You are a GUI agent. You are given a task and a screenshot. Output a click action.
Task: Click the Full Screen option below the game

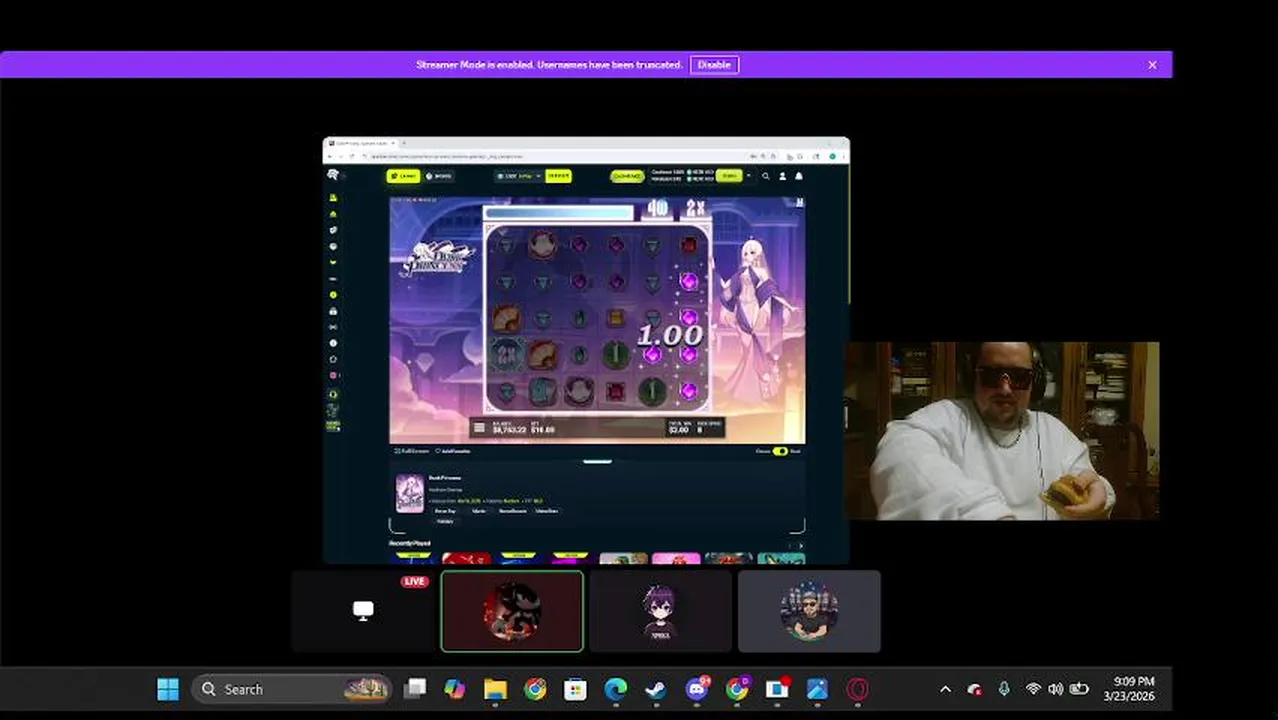coord(411,451)
